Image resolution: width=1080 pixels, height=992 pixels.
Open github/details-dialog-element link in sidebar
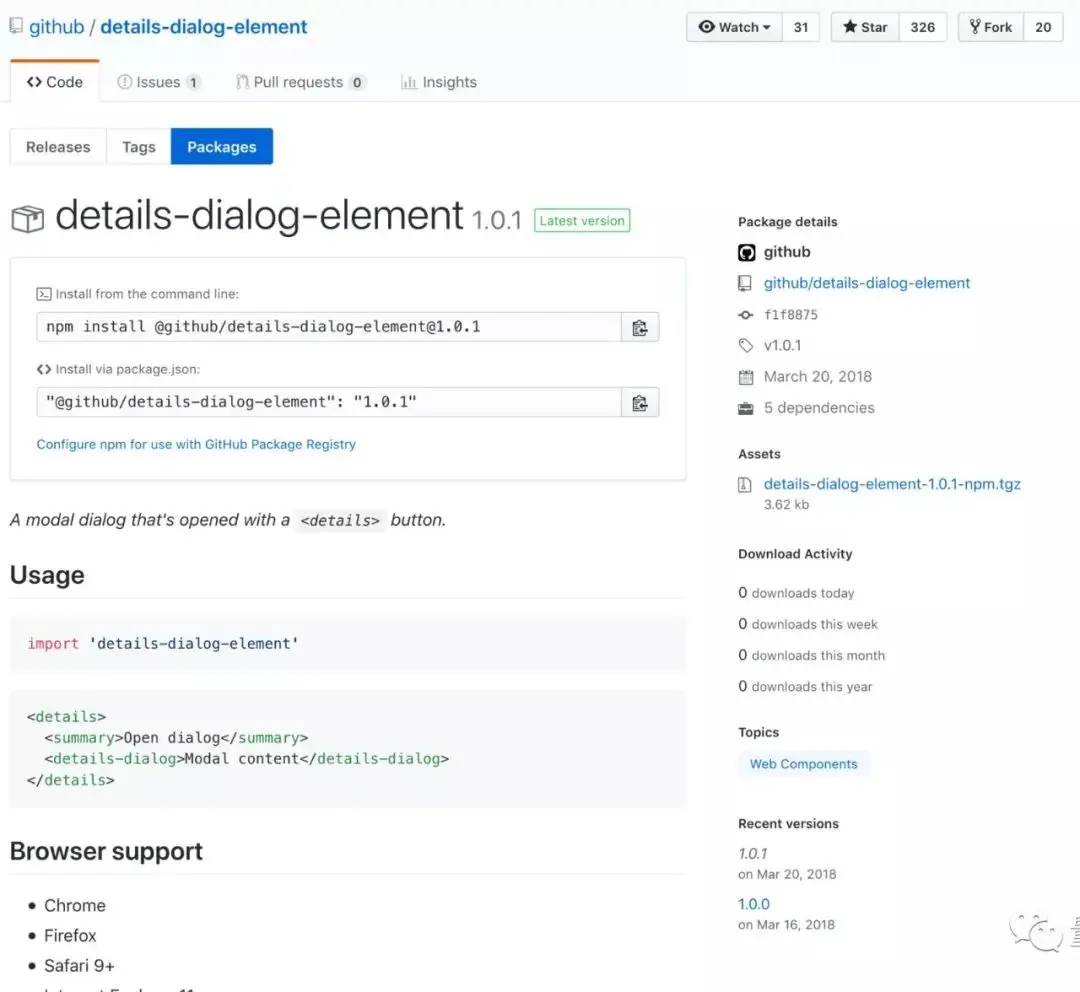[866, 283]
